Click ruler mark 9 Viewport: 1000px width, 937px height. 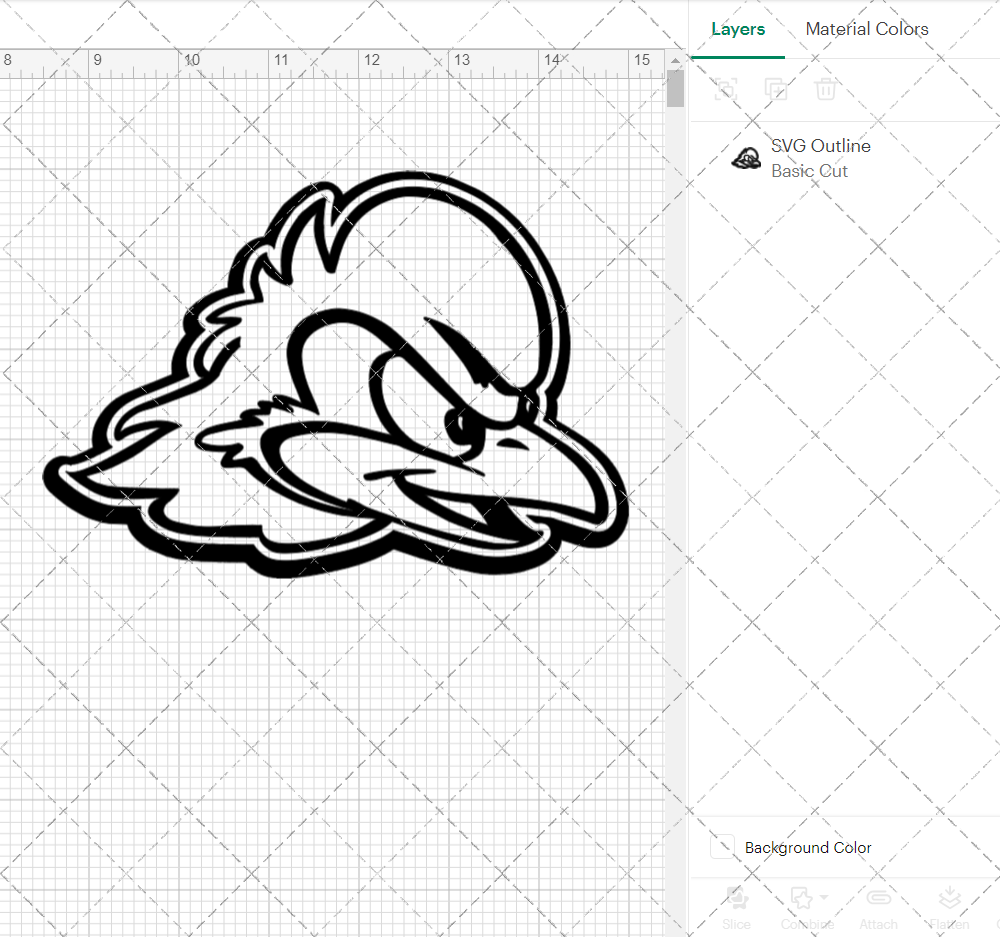coord(98,60)
